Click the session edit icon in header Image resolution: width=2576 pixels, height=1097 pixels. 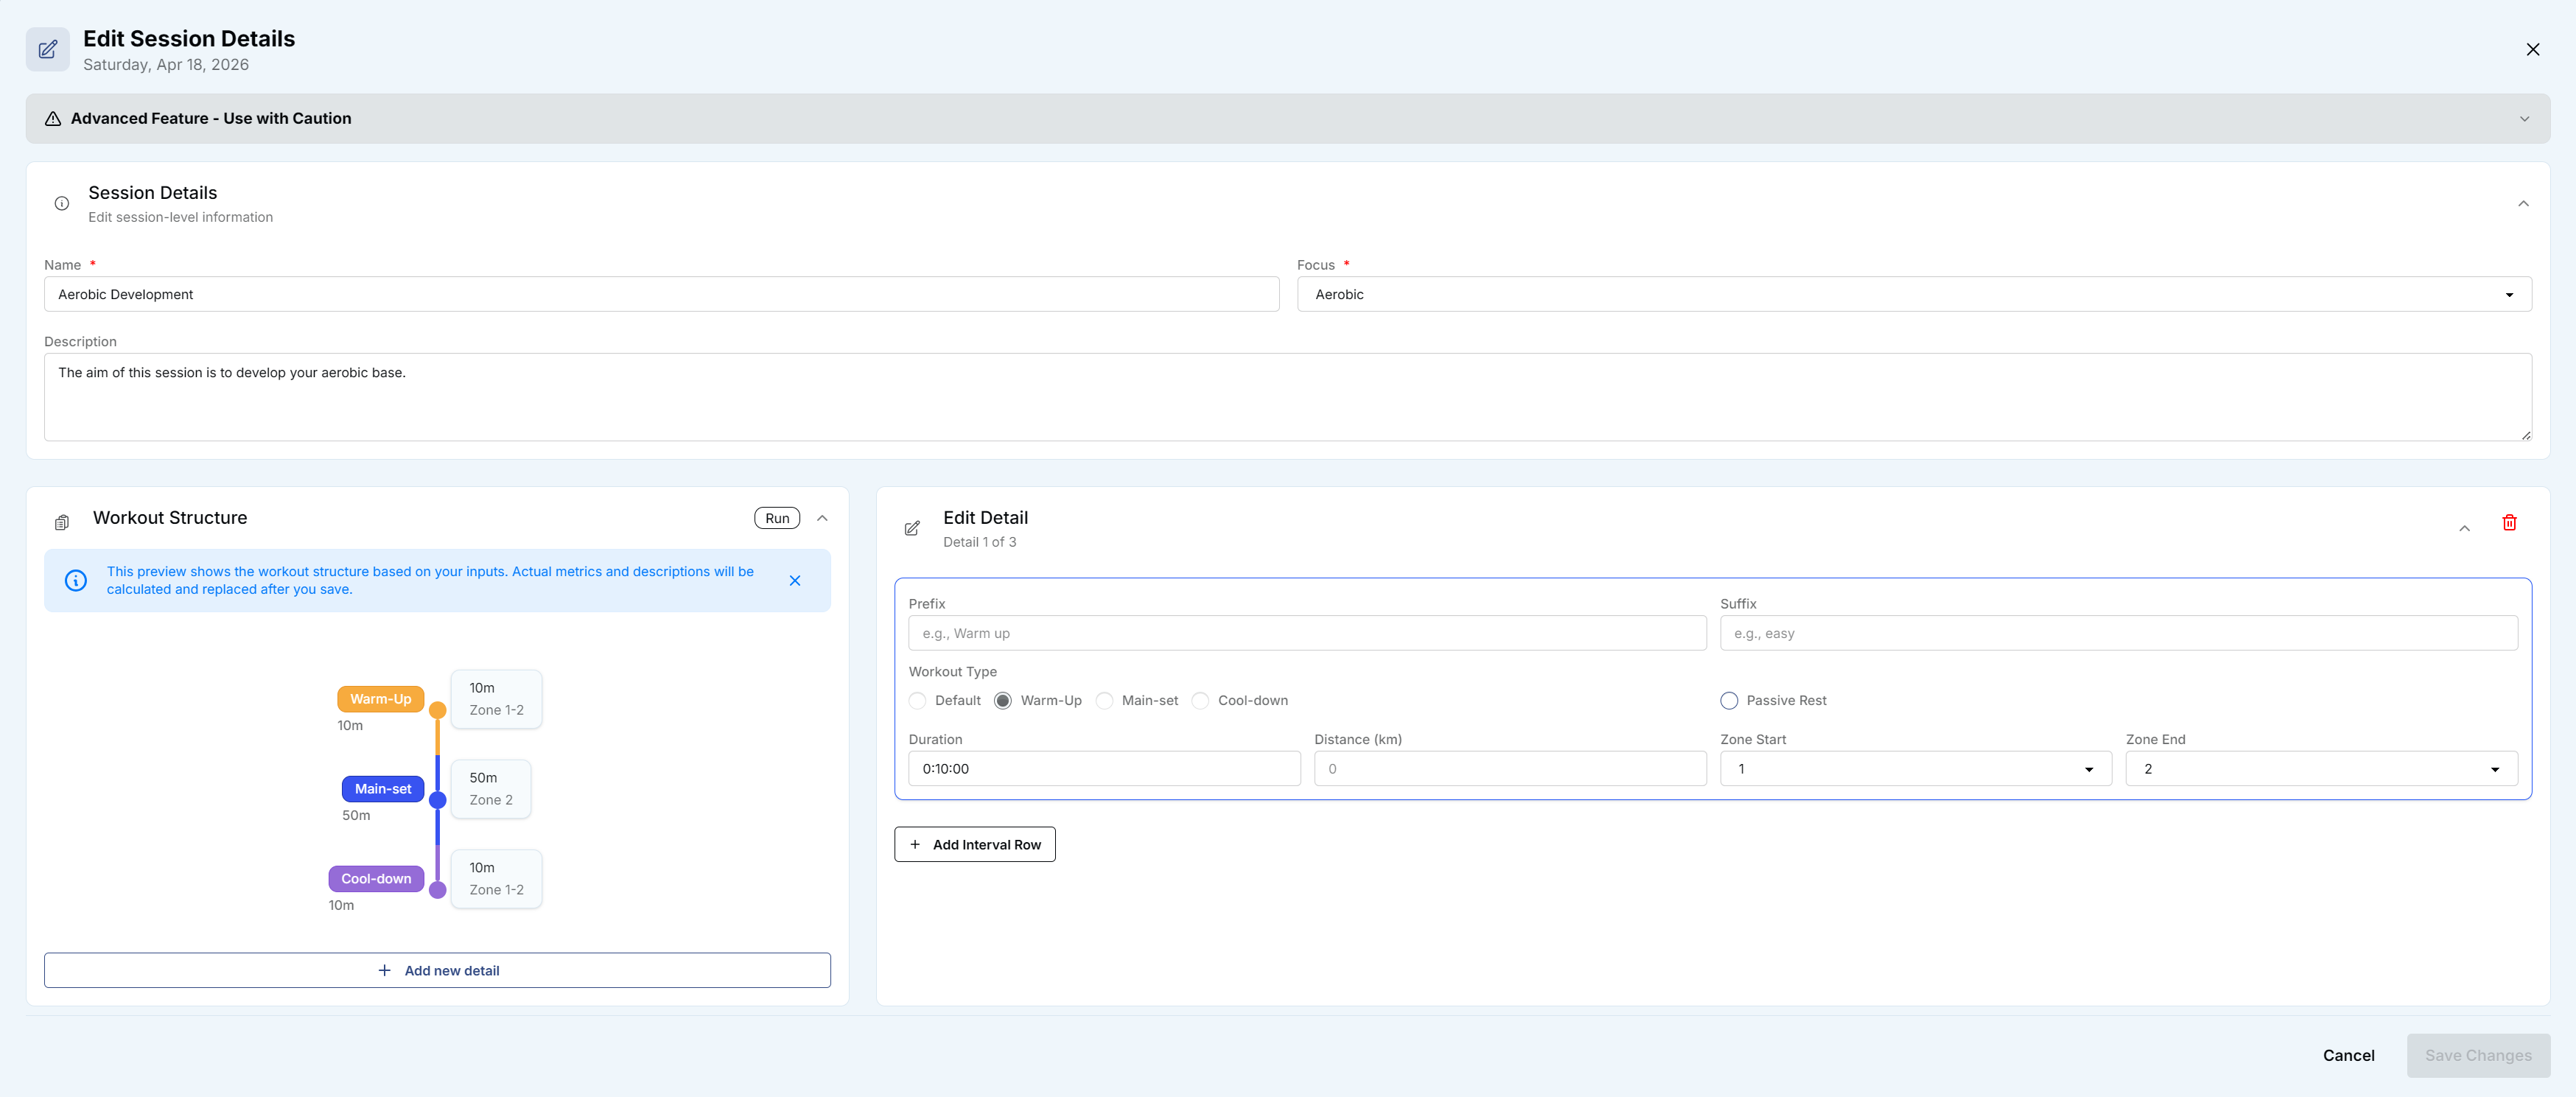pyautogui.click(x=48, y=49)
